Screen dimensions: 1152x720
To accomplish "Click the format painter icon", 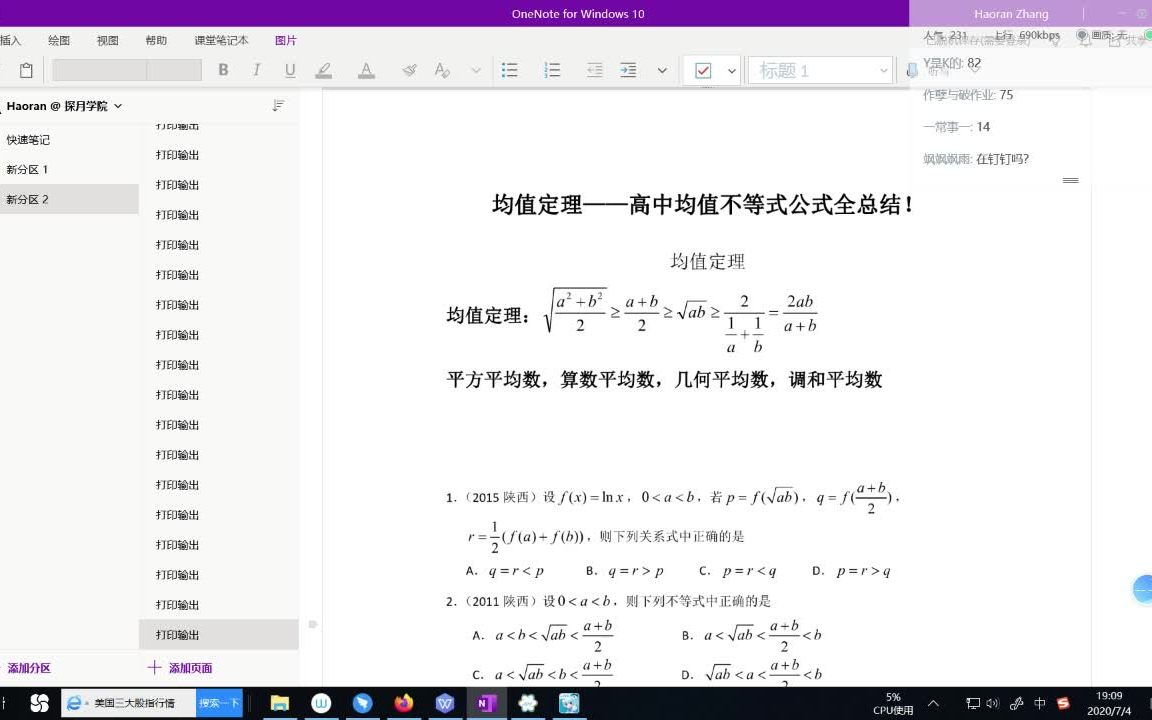I will [x=409, y=70].
